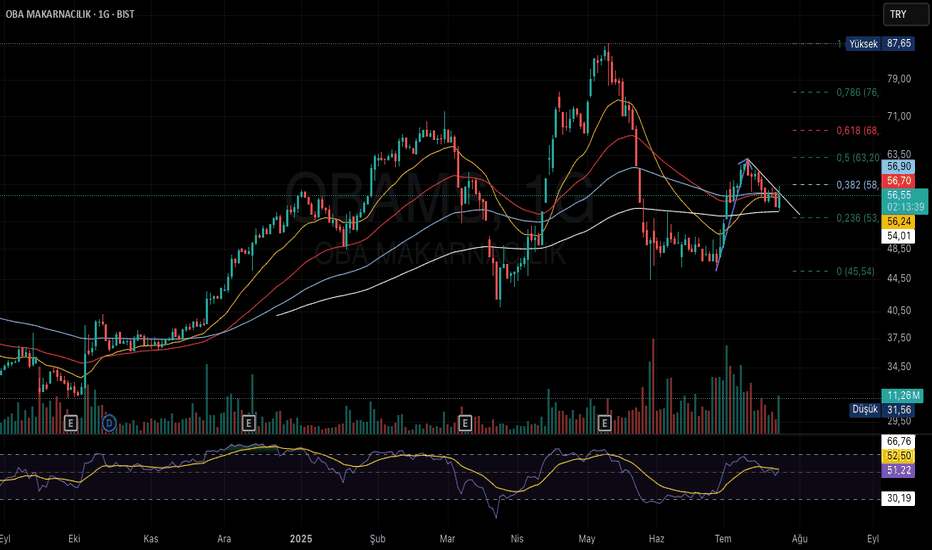Select the Düşük 31,56 price label
The height and width of the screenshot is (550, 932).
881,410
